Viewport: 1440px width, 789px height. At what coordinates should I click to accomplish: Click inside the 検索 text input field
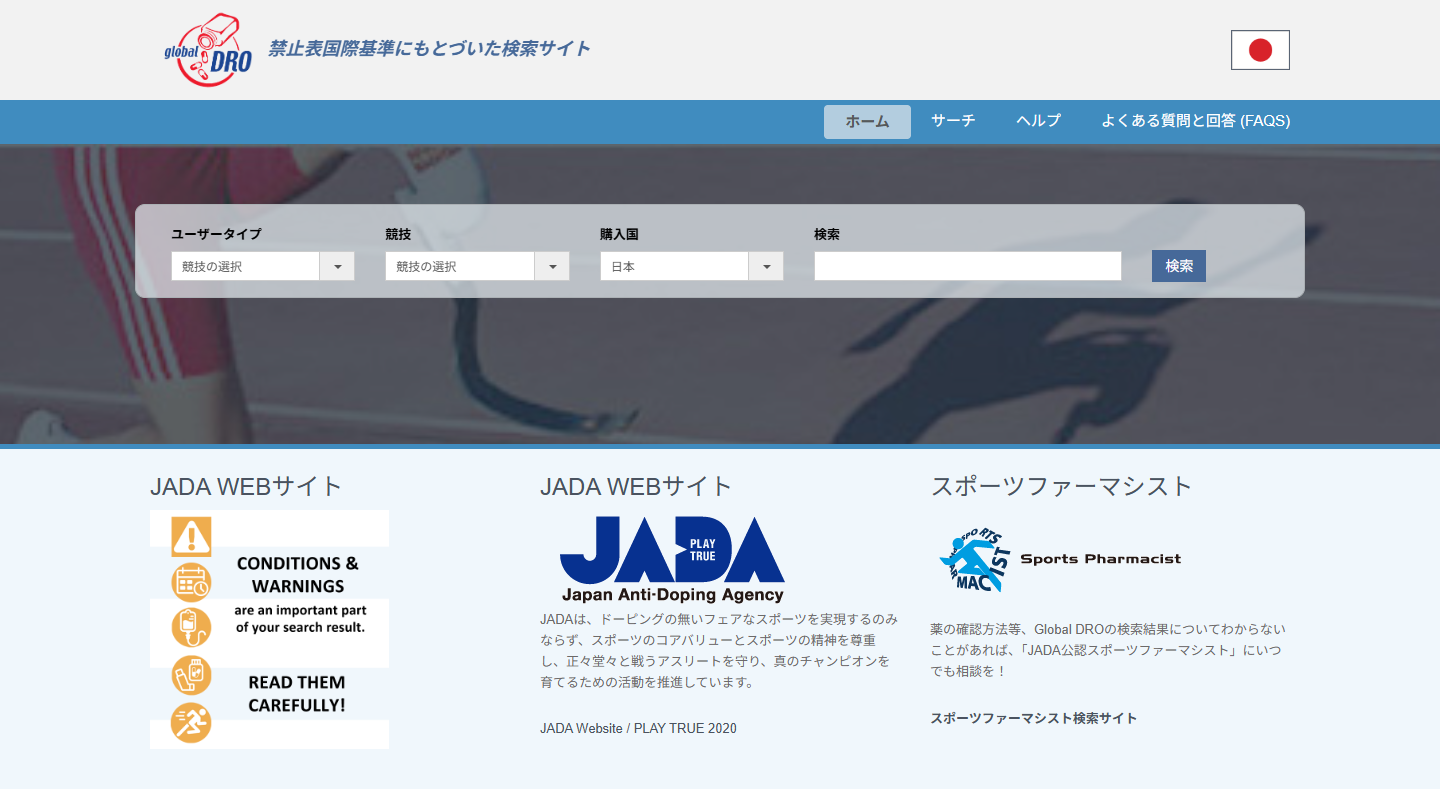click(967, 266)
